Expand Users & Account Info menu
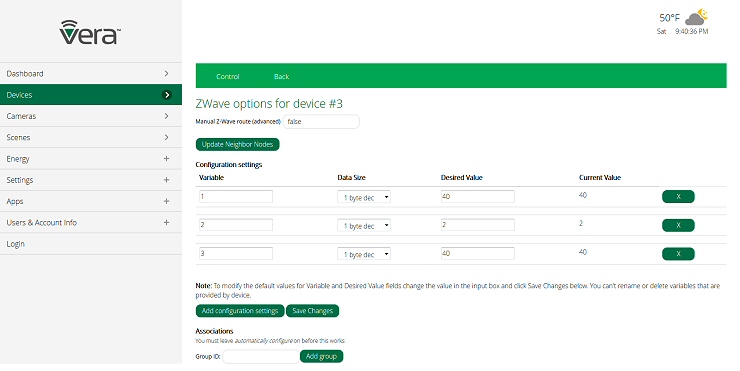Image resolution: width=740 pixels, height=371 pixels. click(91, 222)
